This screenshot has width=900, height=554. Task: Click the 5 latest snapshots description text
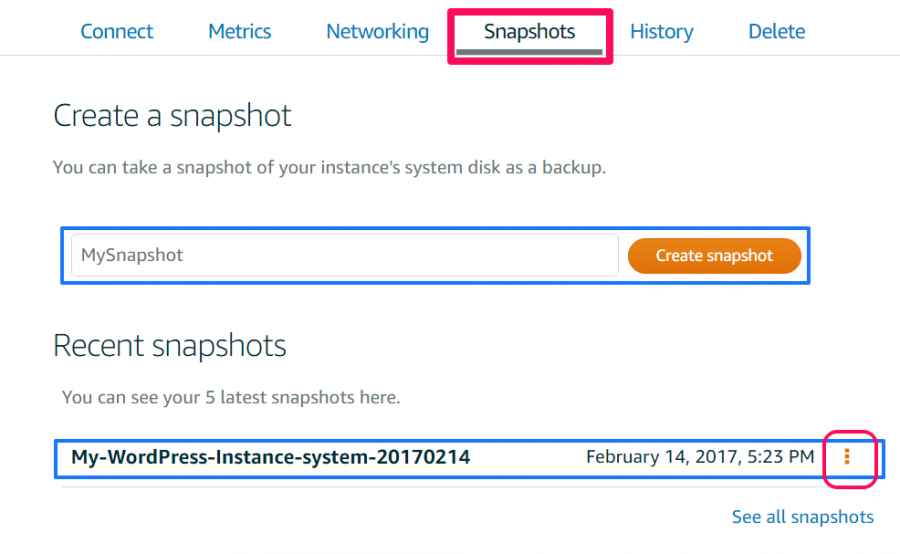coord(231,397)
